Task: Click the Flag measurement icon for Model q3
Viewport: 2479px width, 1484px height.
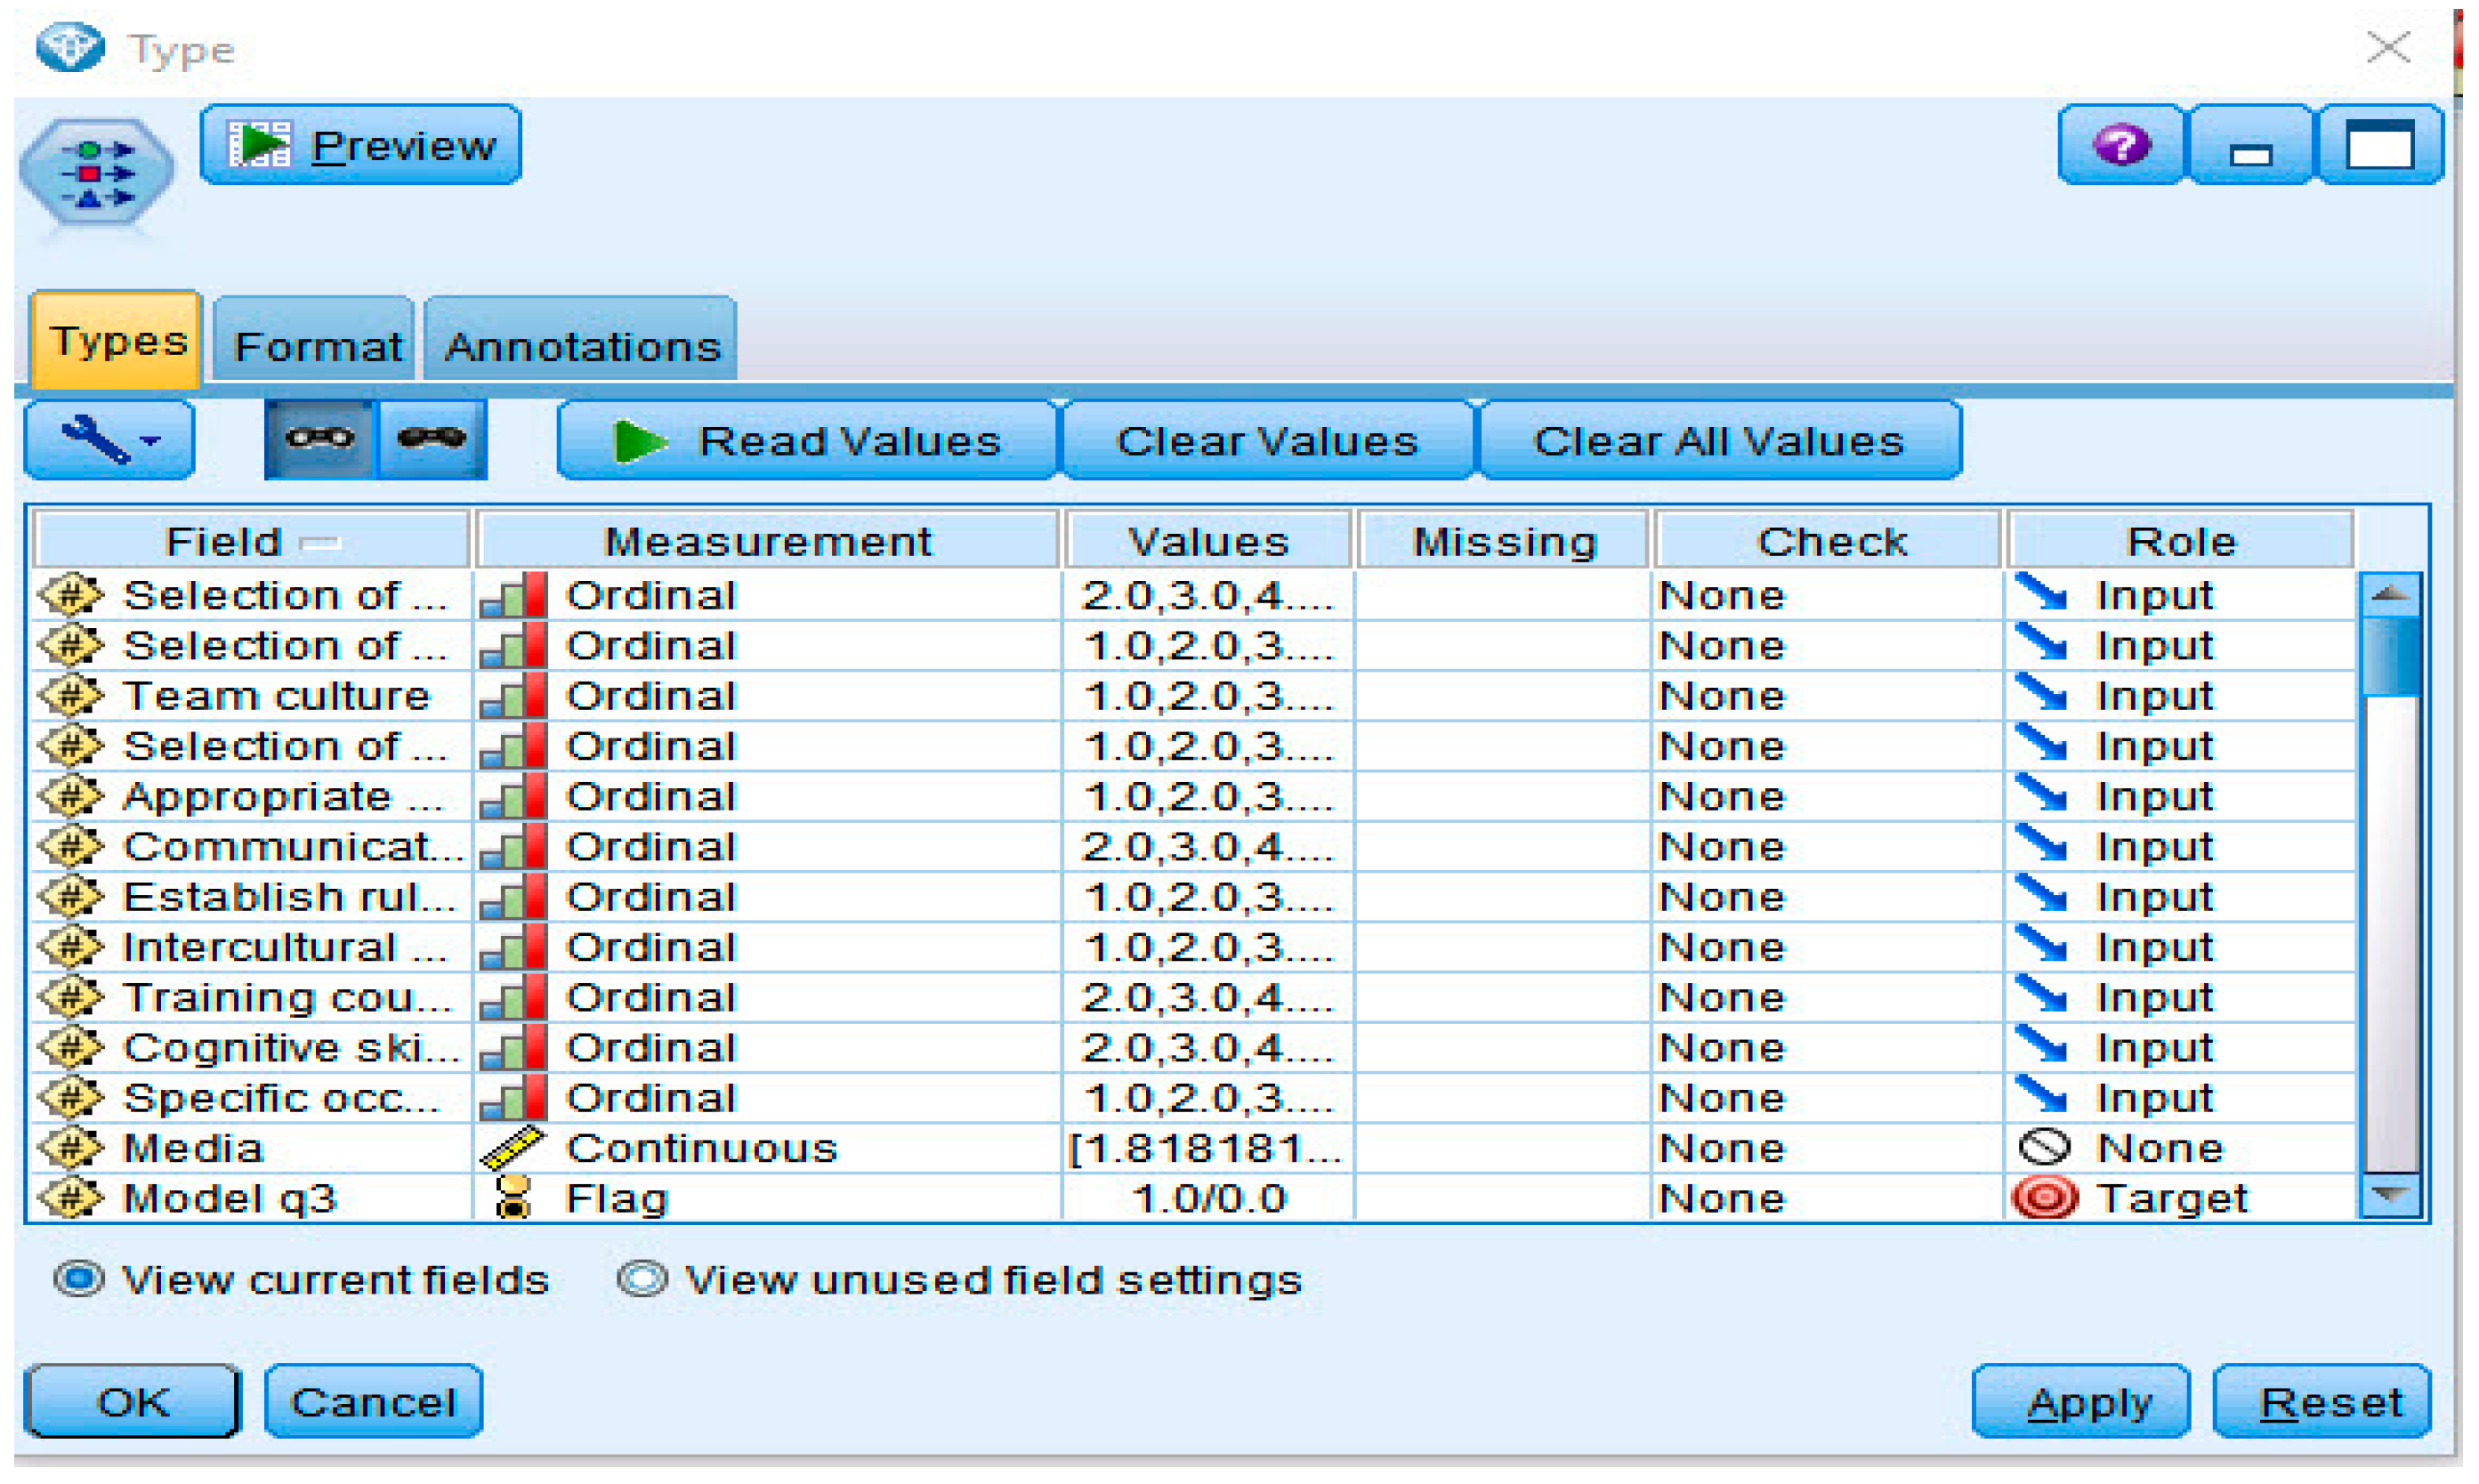Action: click(513, 1198)
